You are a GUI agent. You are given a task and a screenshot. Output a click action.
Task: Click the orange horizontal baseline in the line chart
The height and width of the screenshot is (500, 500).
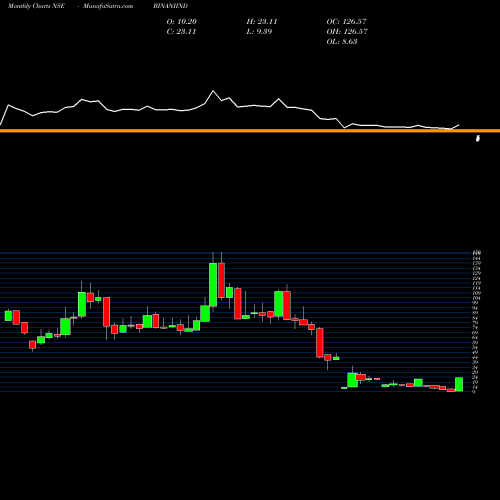click(250, 131)
